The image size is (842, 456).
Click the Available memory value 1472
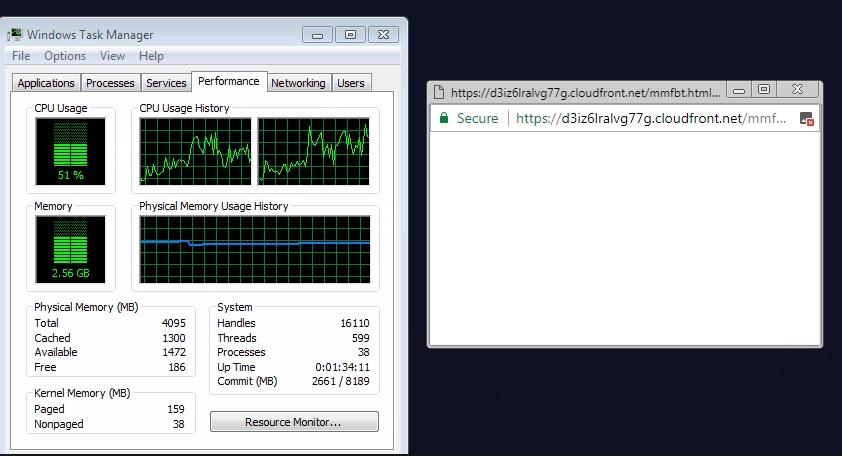[x=173, y=352]
